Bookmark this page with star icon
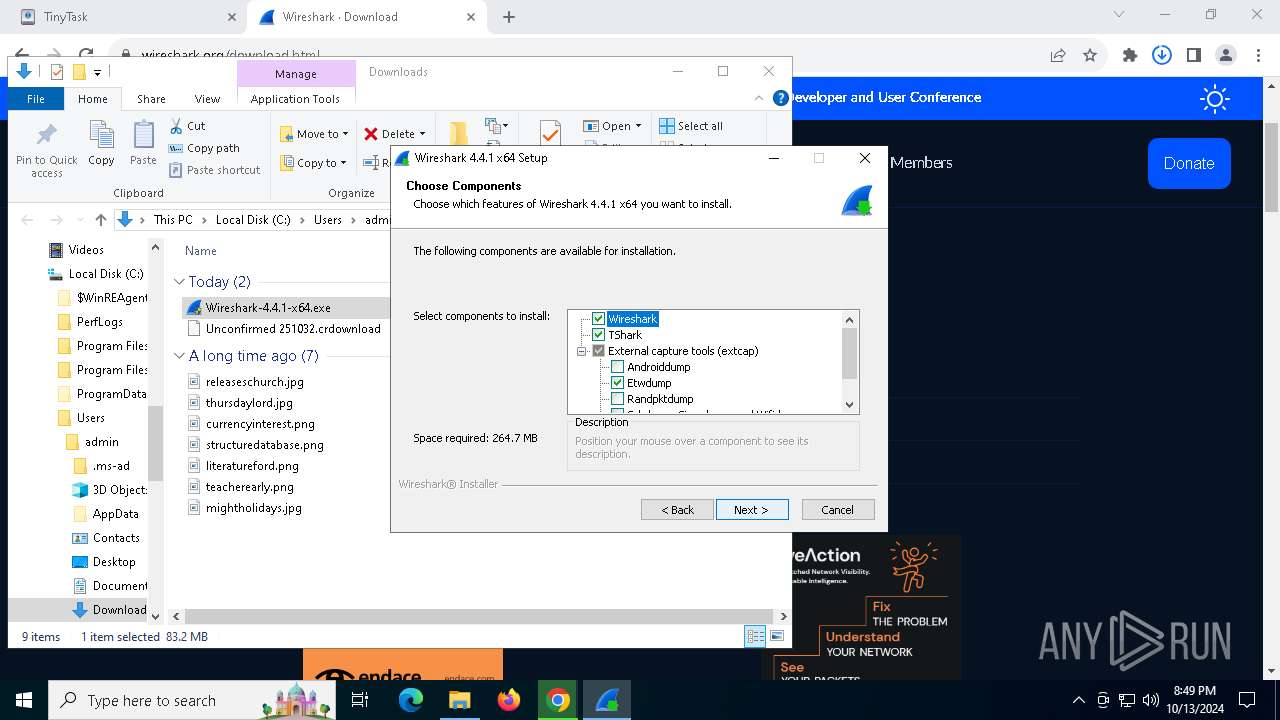1280x720 pixels. pos(1090,56)
